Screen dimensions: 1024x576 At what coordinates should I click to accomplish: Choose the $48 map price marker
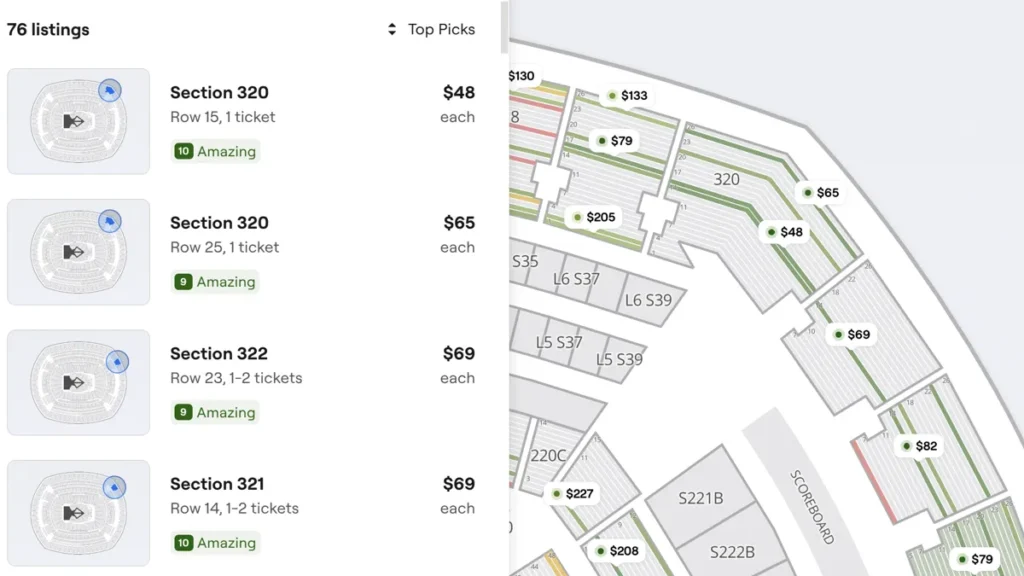[784, 232]
